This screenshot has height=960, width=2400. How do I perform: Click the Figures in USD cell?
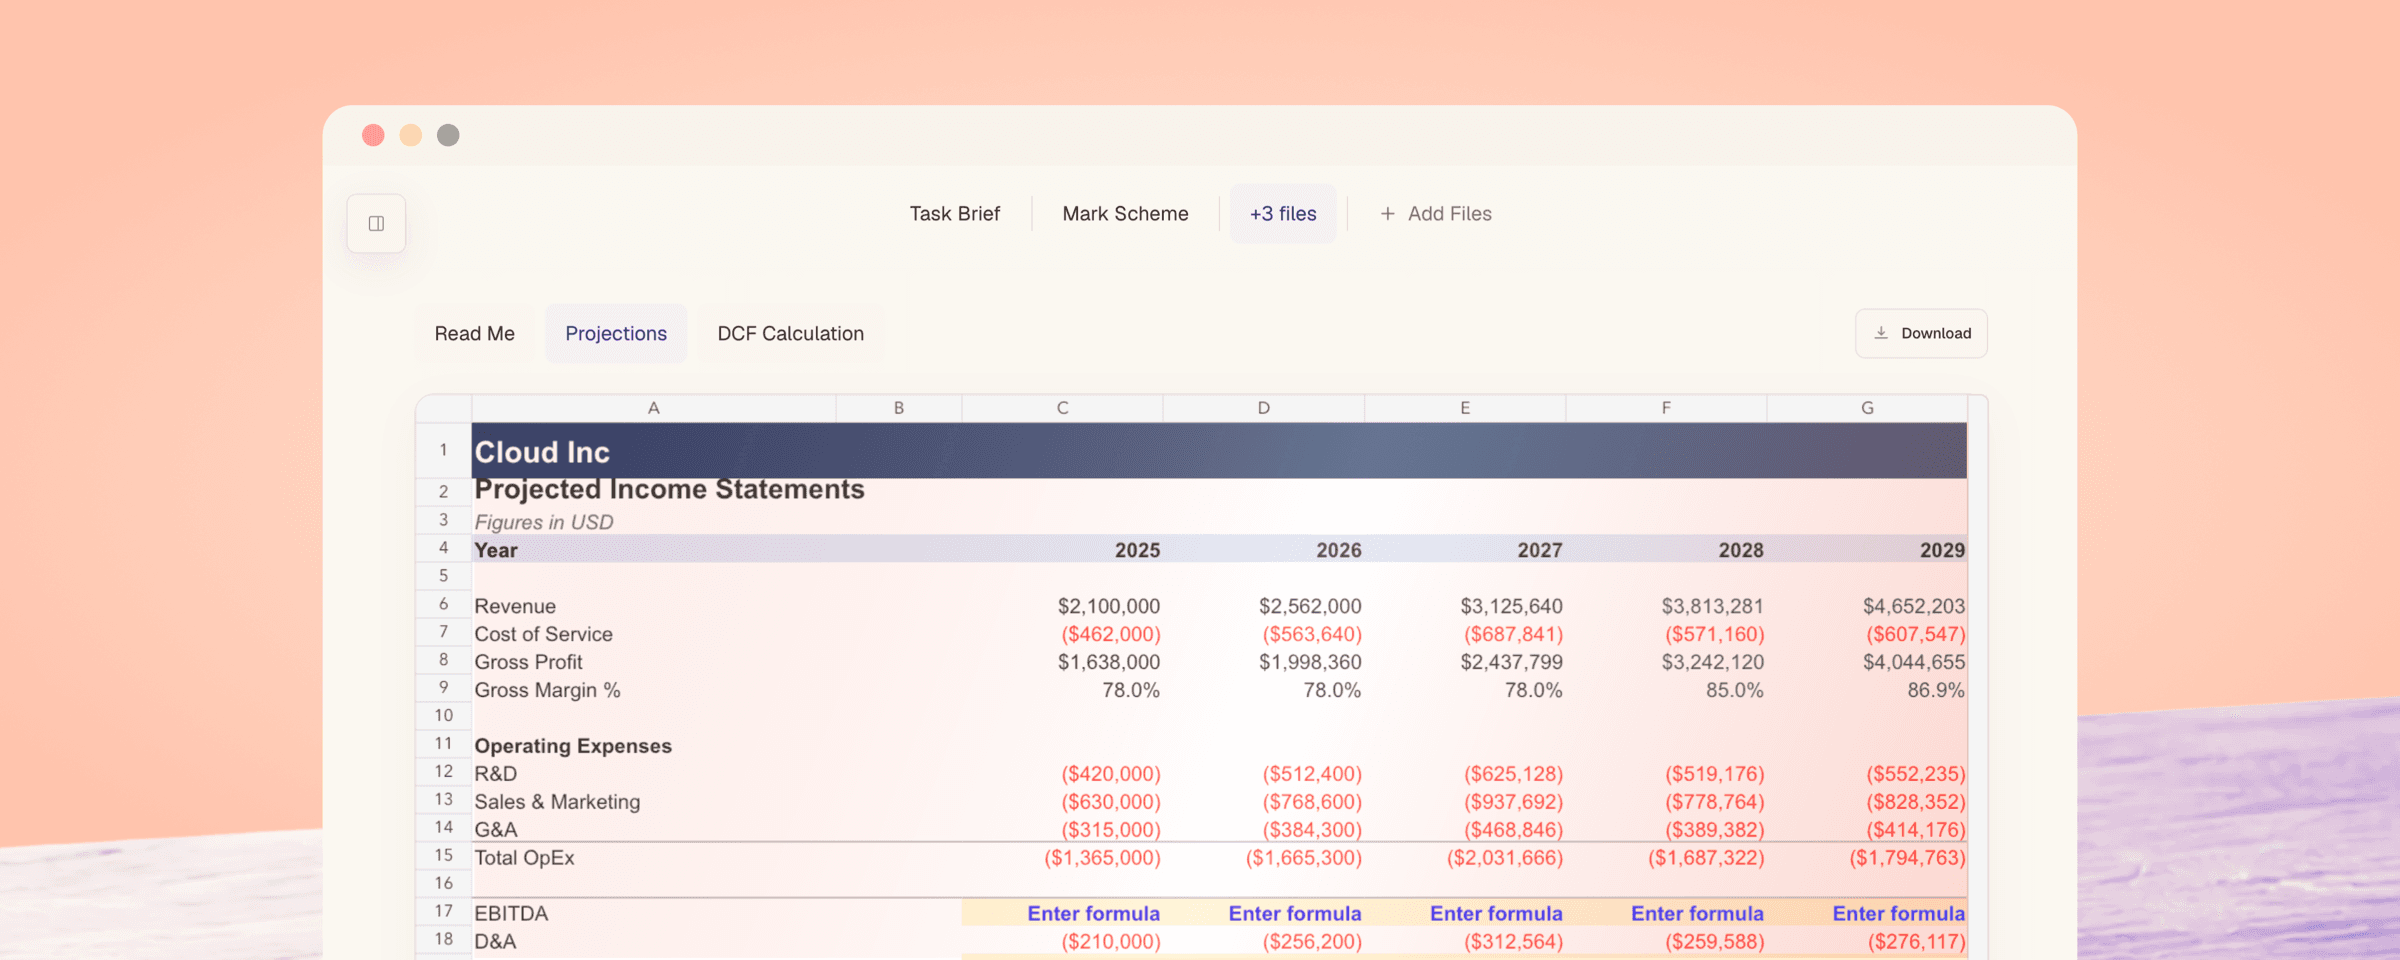click(544, 522)
